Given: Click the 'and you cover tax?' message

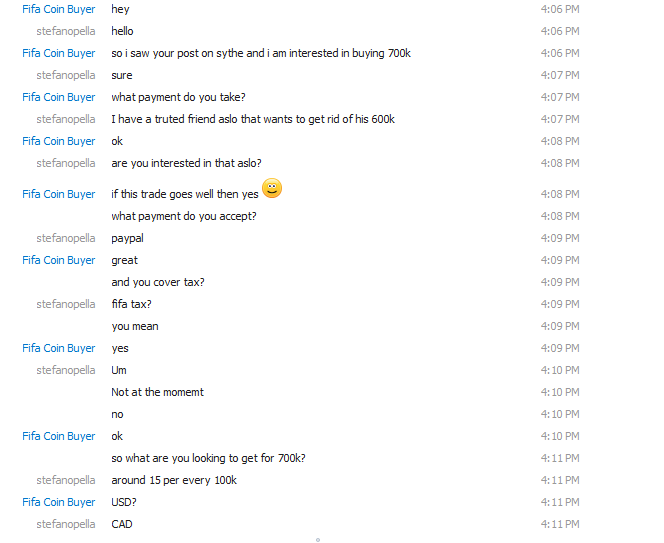Looking at the screenshot, I should tap(158, 282).
